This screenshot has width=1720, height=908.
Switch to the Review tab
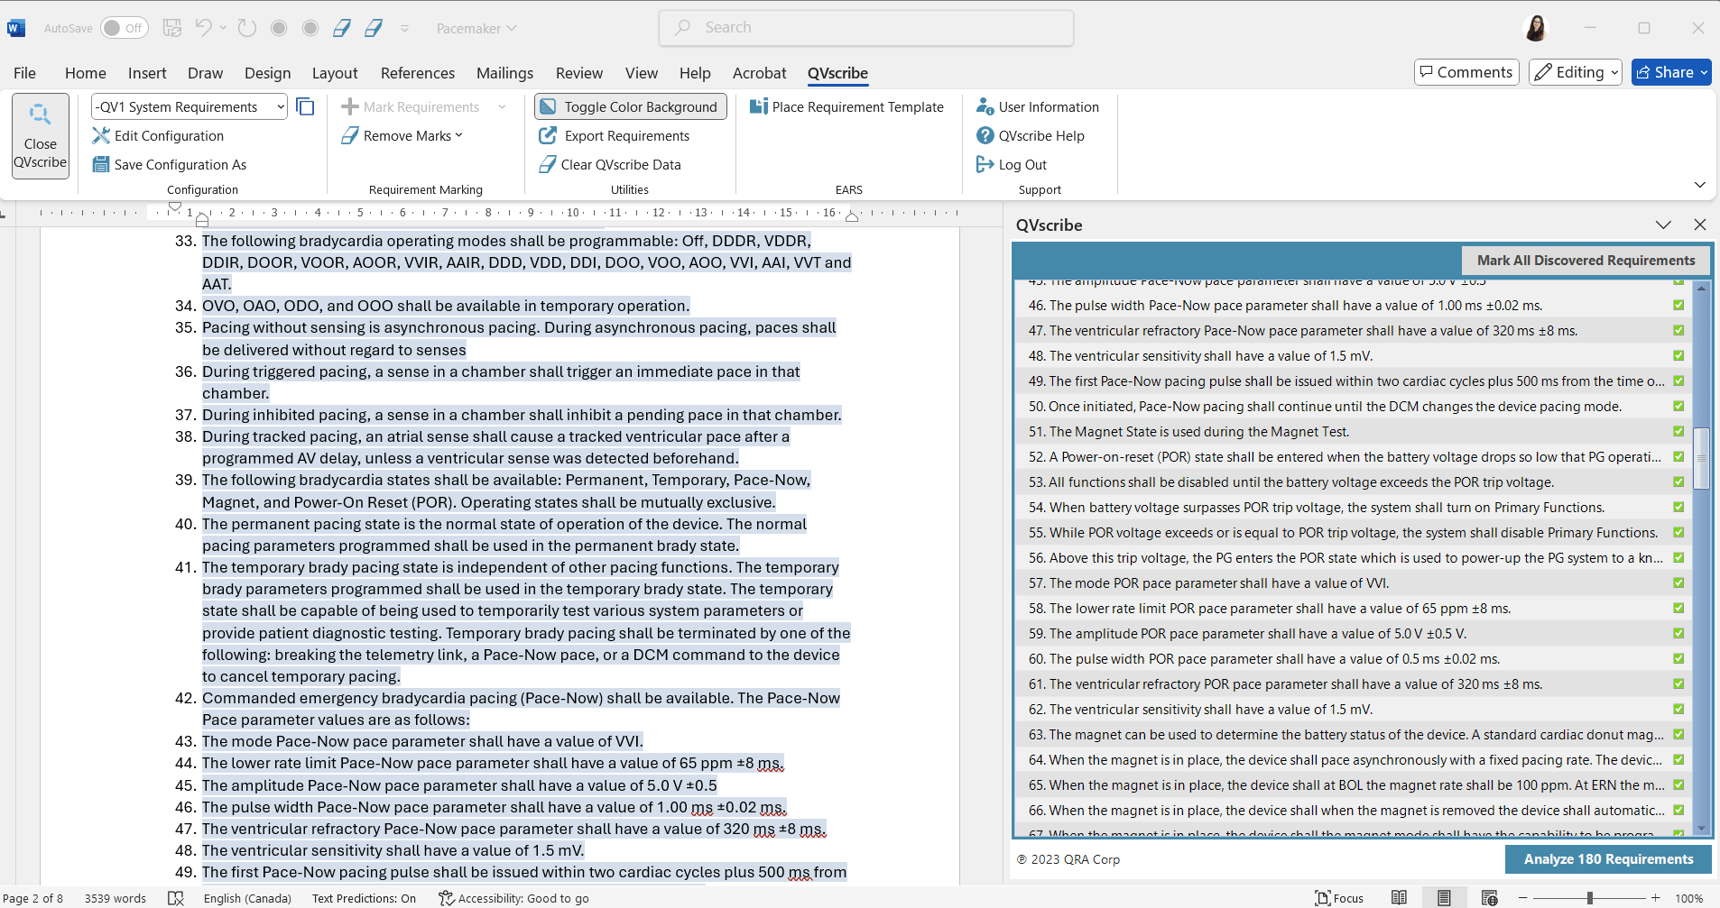[x=579, y=73]
